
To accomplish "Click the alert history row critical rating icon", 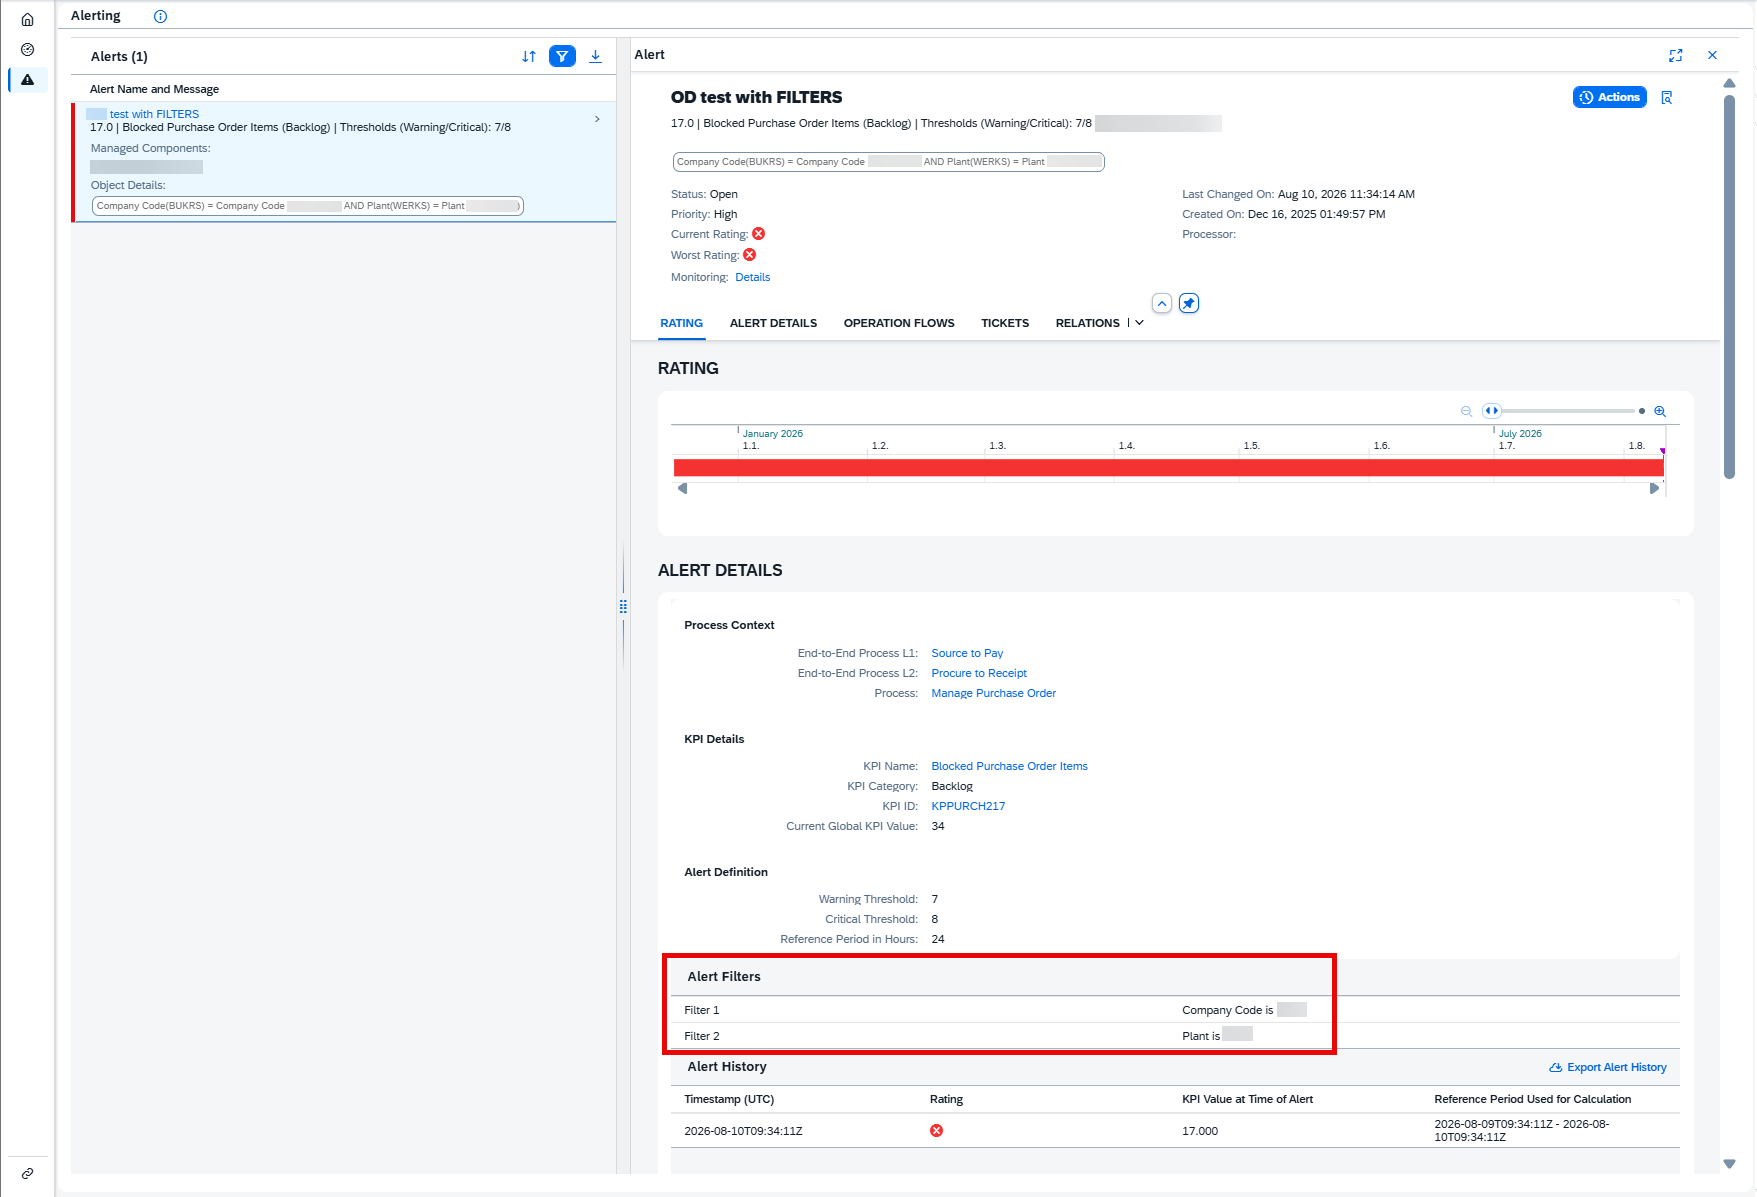I will click(x=936, y=1131).
